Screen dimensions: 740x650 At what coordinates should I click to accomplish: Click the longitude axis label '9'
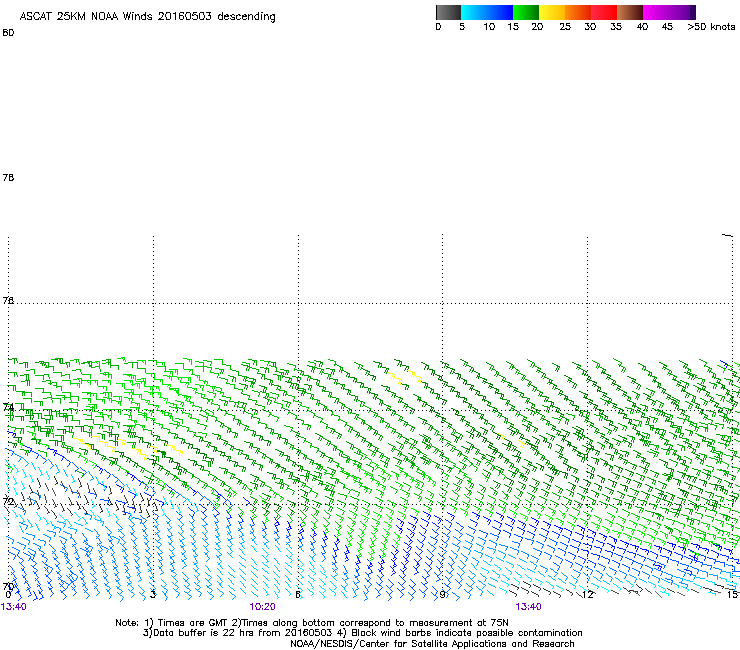(x=442, y=595)
